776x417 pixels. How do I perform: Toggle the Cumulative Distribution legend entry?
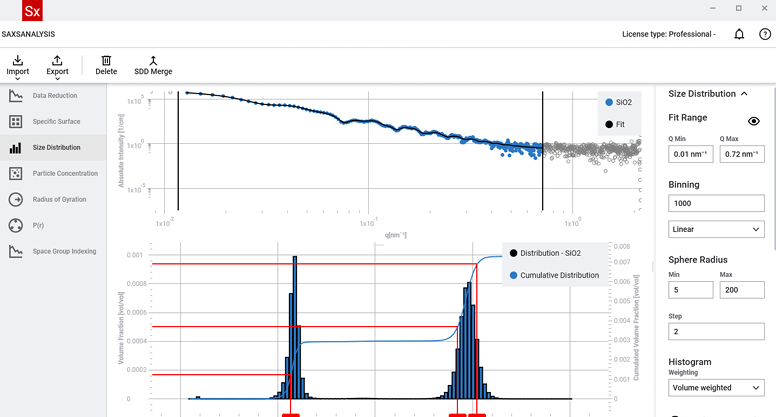pos(514,275)
